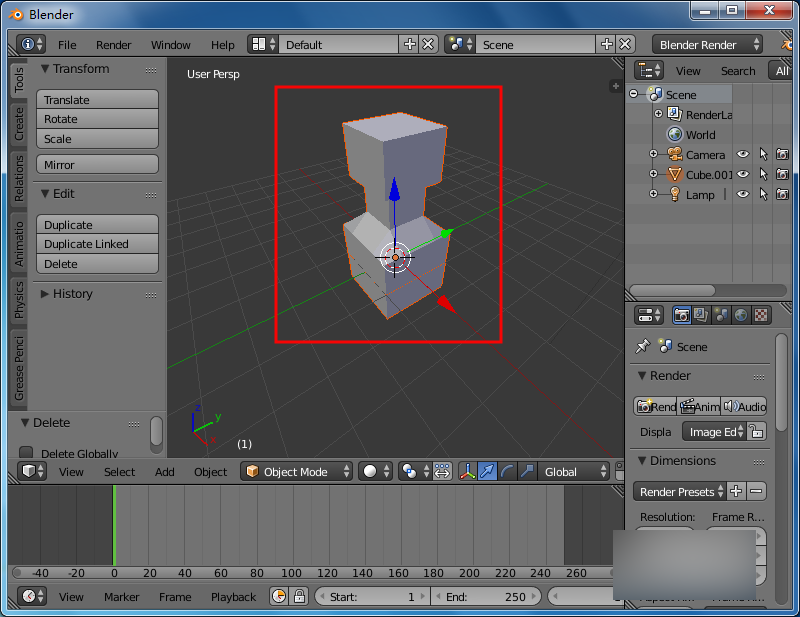Viewport: 800px width, 617px height.
Task: Click the Duplicate Linked button
Action: (97, 244)
